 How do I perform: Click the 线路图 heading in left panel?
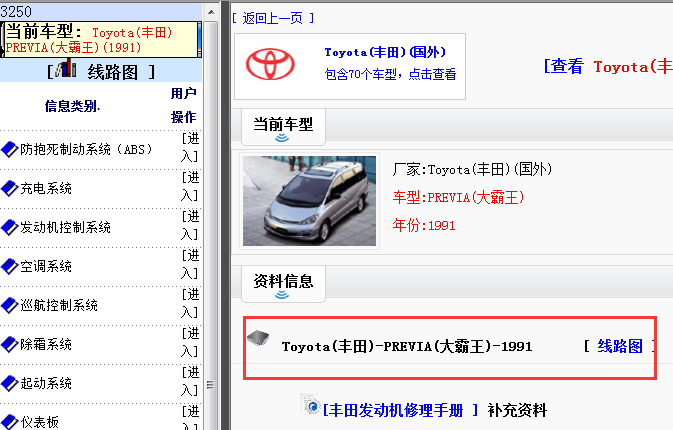[112, 72]
